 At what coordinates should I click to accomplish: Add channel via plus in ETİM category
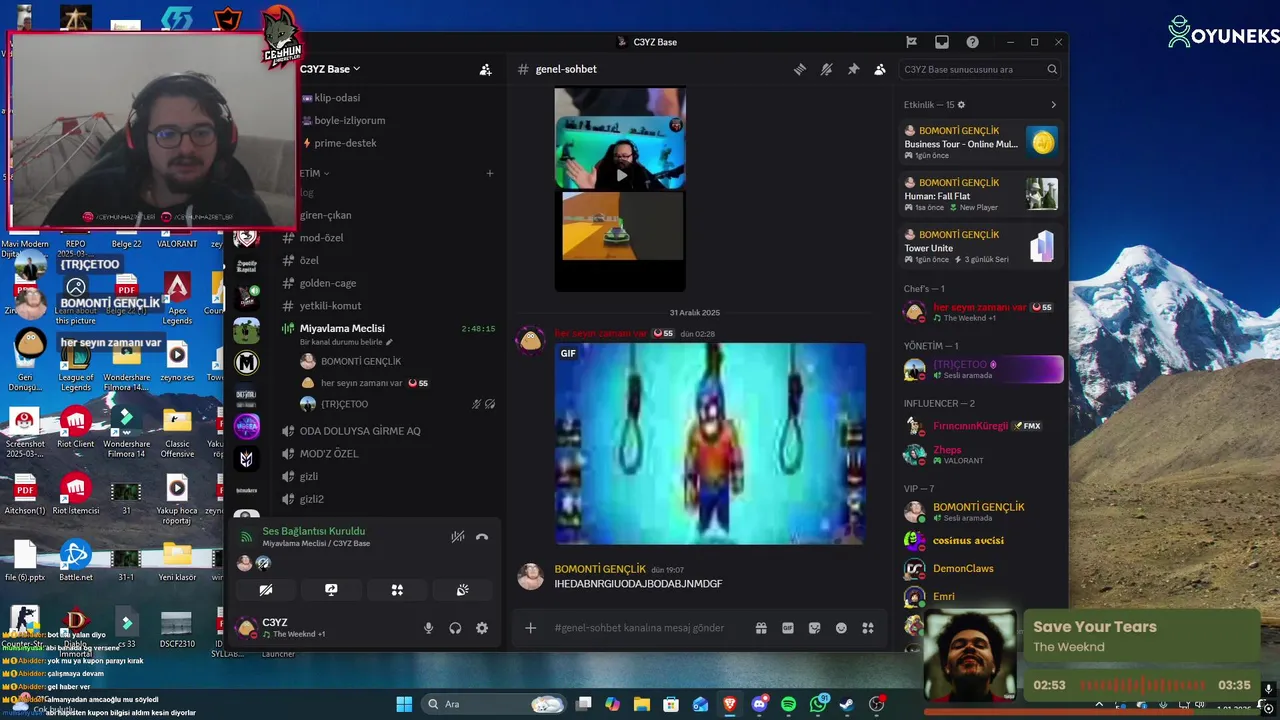(490, 173)
